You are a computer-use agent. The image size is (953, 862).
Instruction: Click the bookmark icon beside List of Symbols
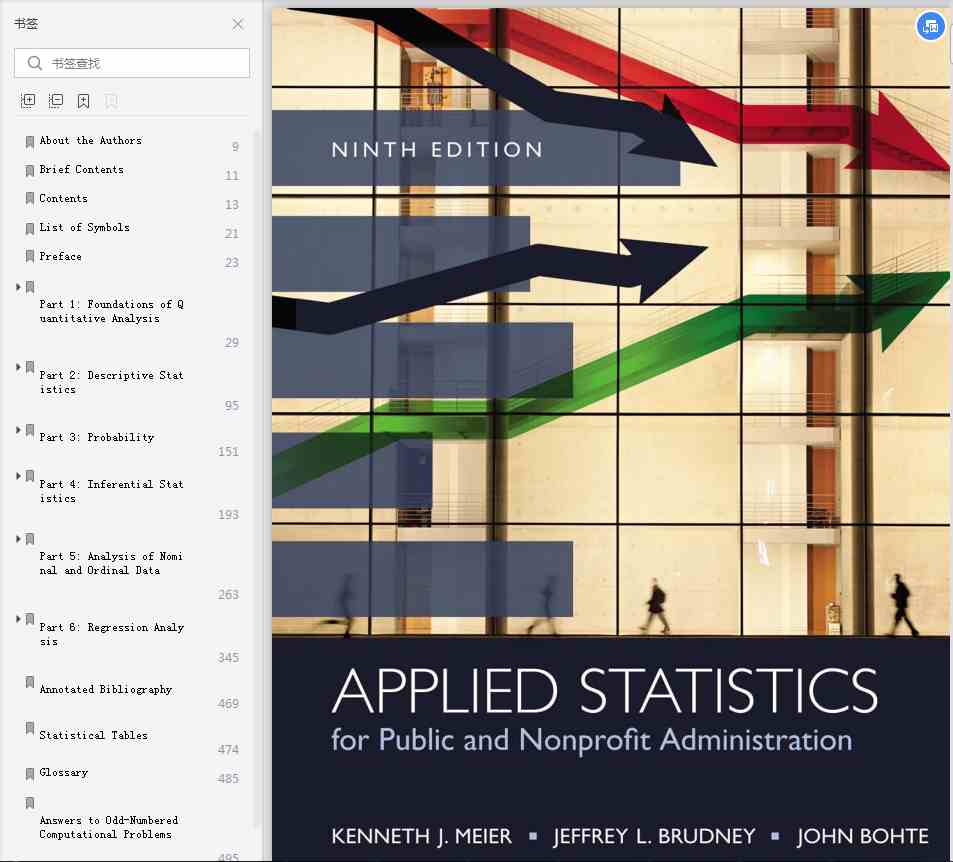tap(30, 229)
